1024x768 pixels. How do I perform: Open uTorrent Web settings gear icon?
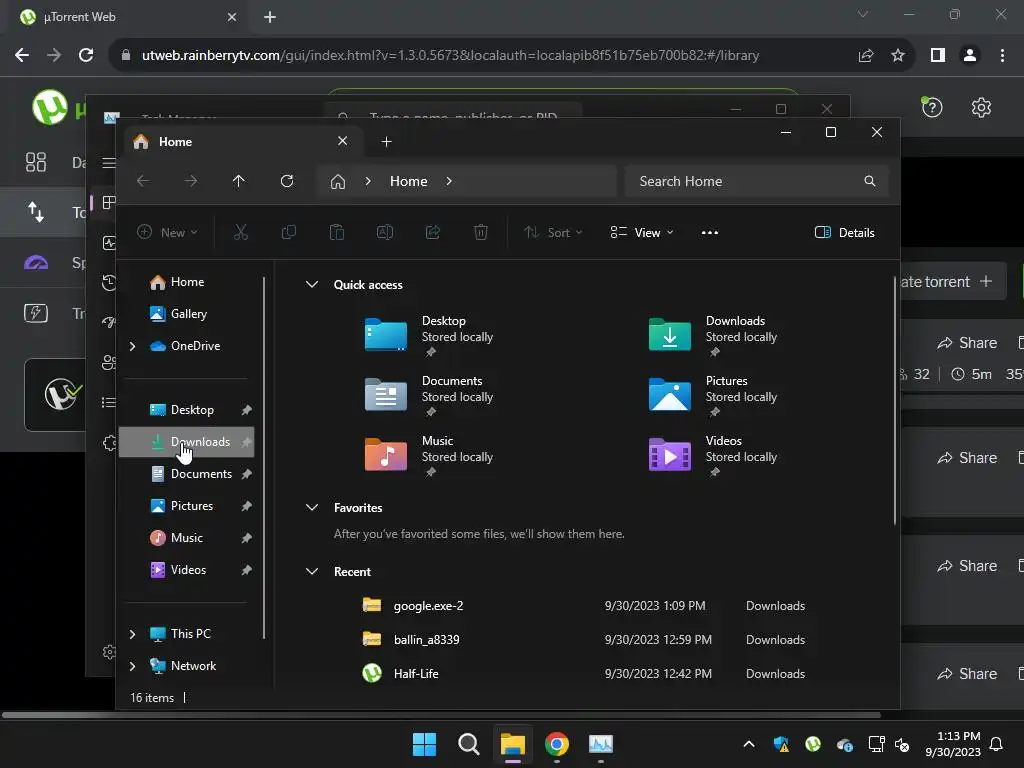point(981,107)
